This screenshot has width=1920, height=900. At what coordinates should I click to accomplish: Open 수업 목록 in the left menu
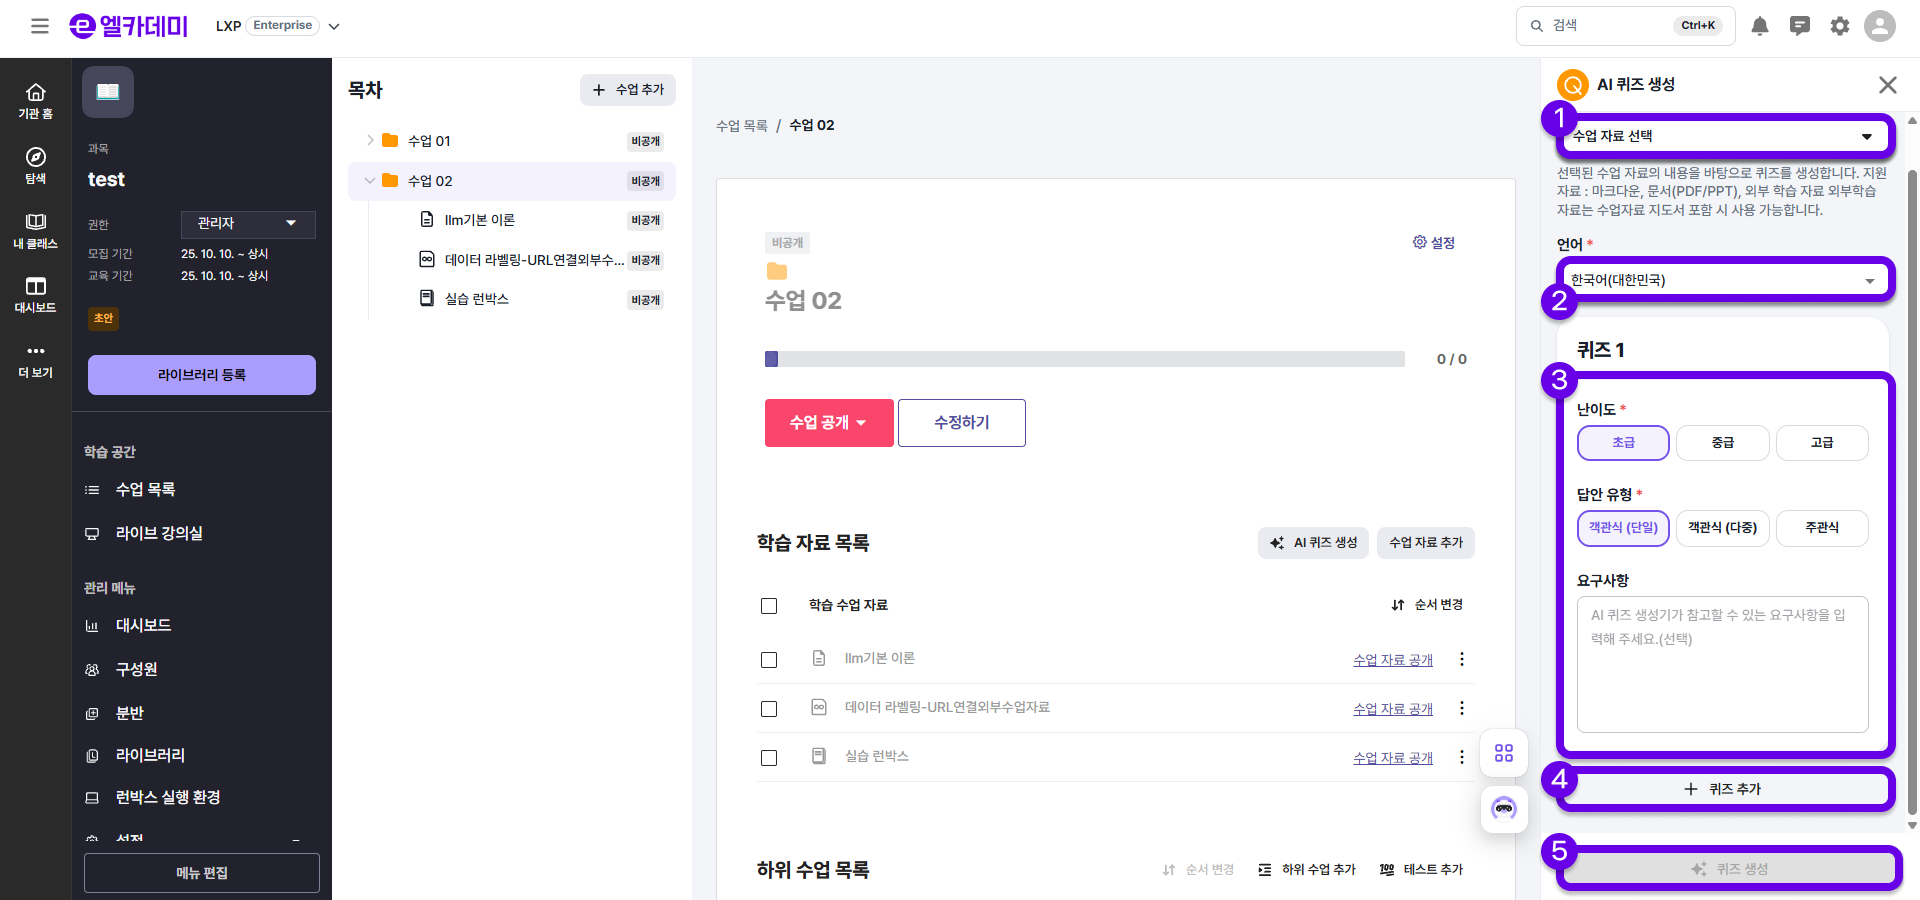tap(145, 489)
